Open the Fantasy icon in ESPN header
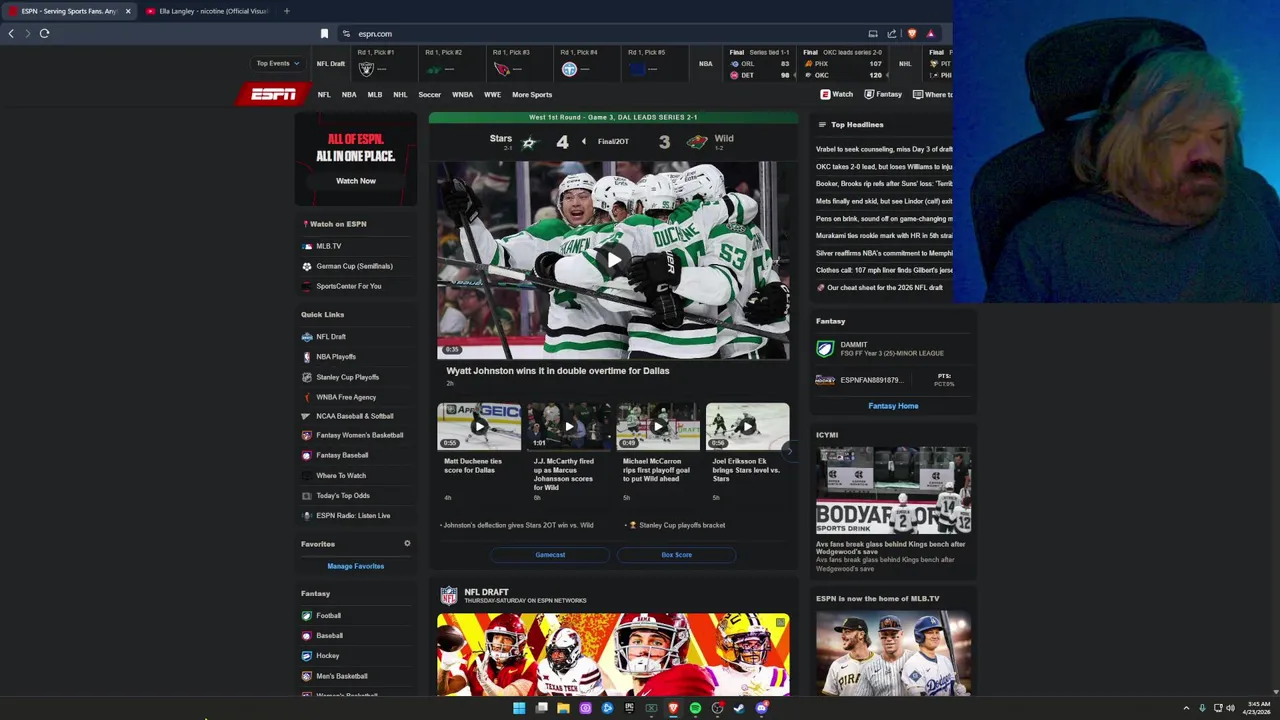The image size is (1280, 720). [868, 94]
